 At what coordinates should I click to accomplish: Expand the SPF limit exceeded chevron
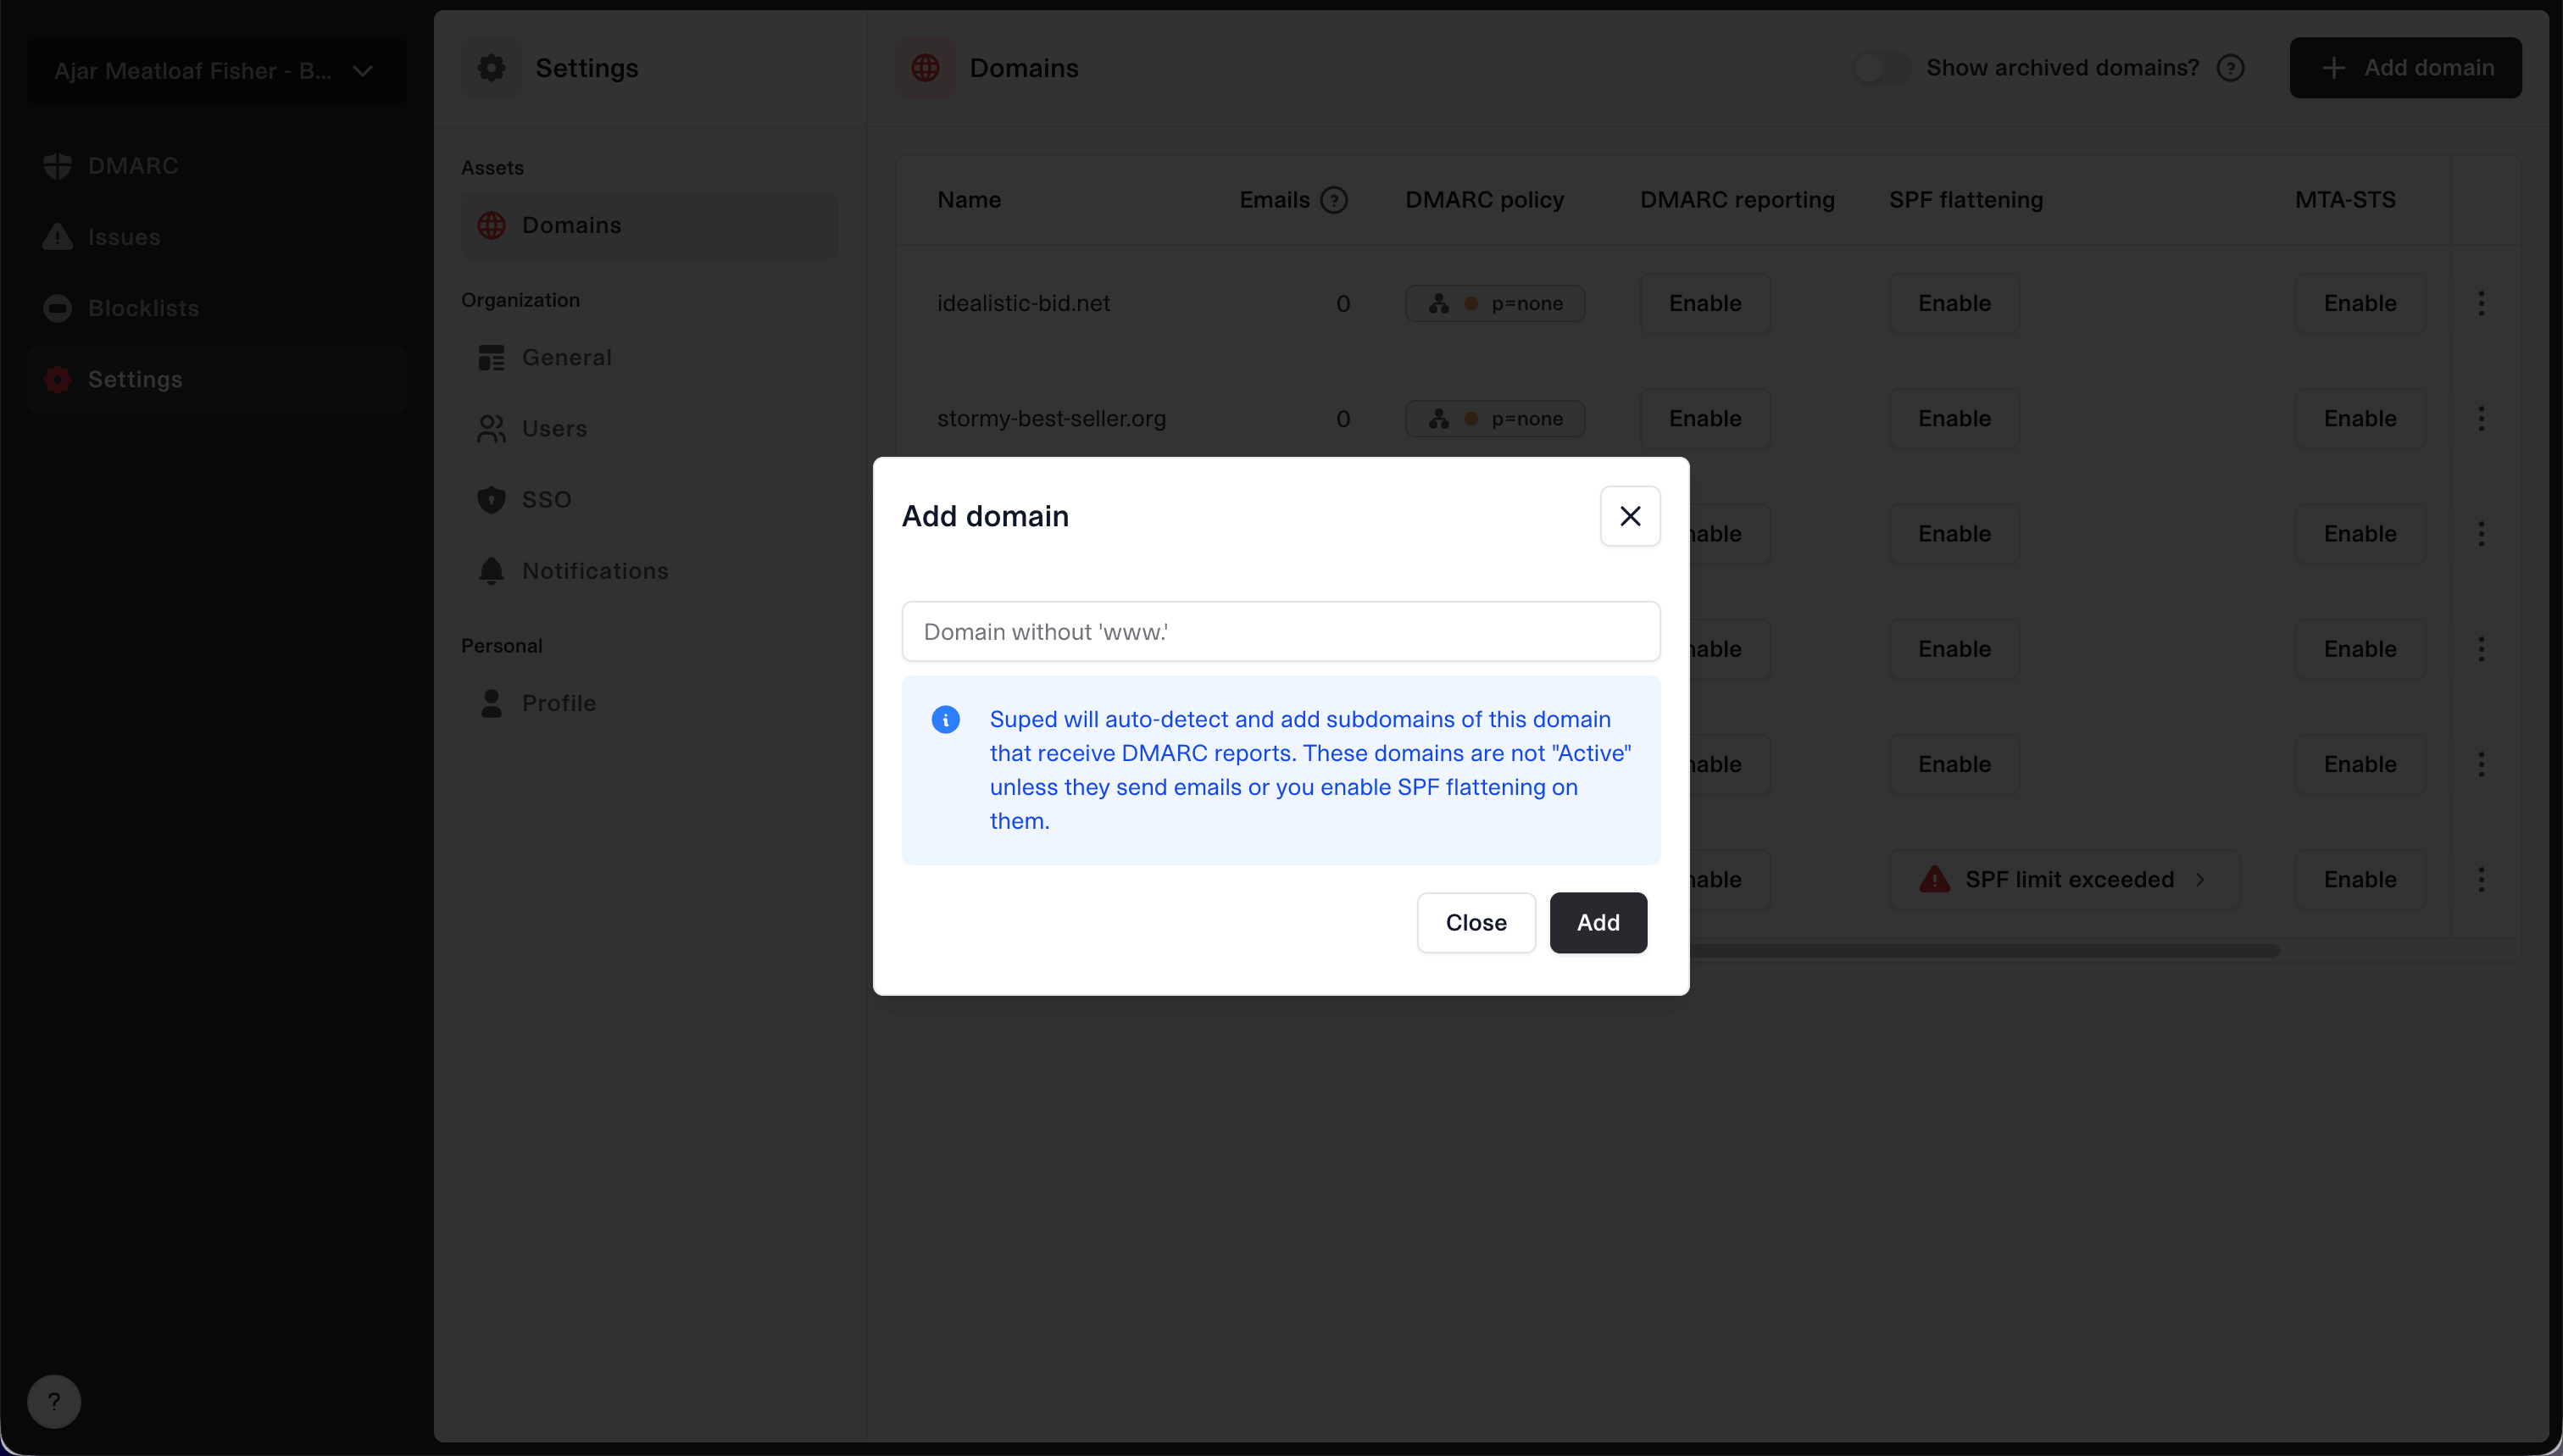[2199, 880]
